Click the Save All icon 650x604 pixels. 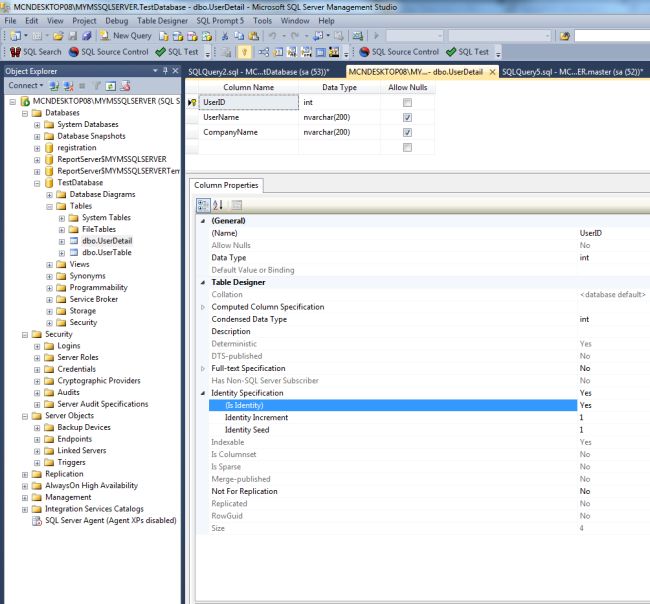pos(87,36)
